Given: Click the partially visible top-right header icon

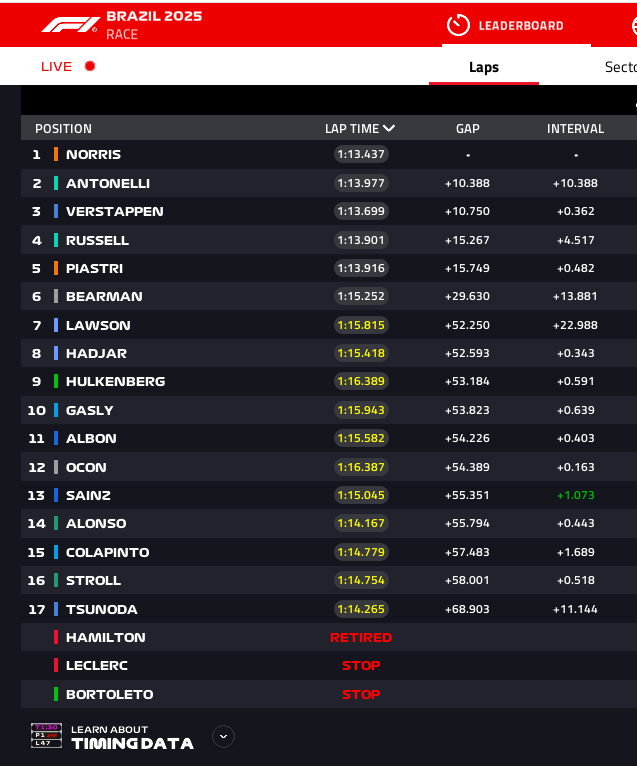Looking at the screenshot, I should click(x=632, y=25).
